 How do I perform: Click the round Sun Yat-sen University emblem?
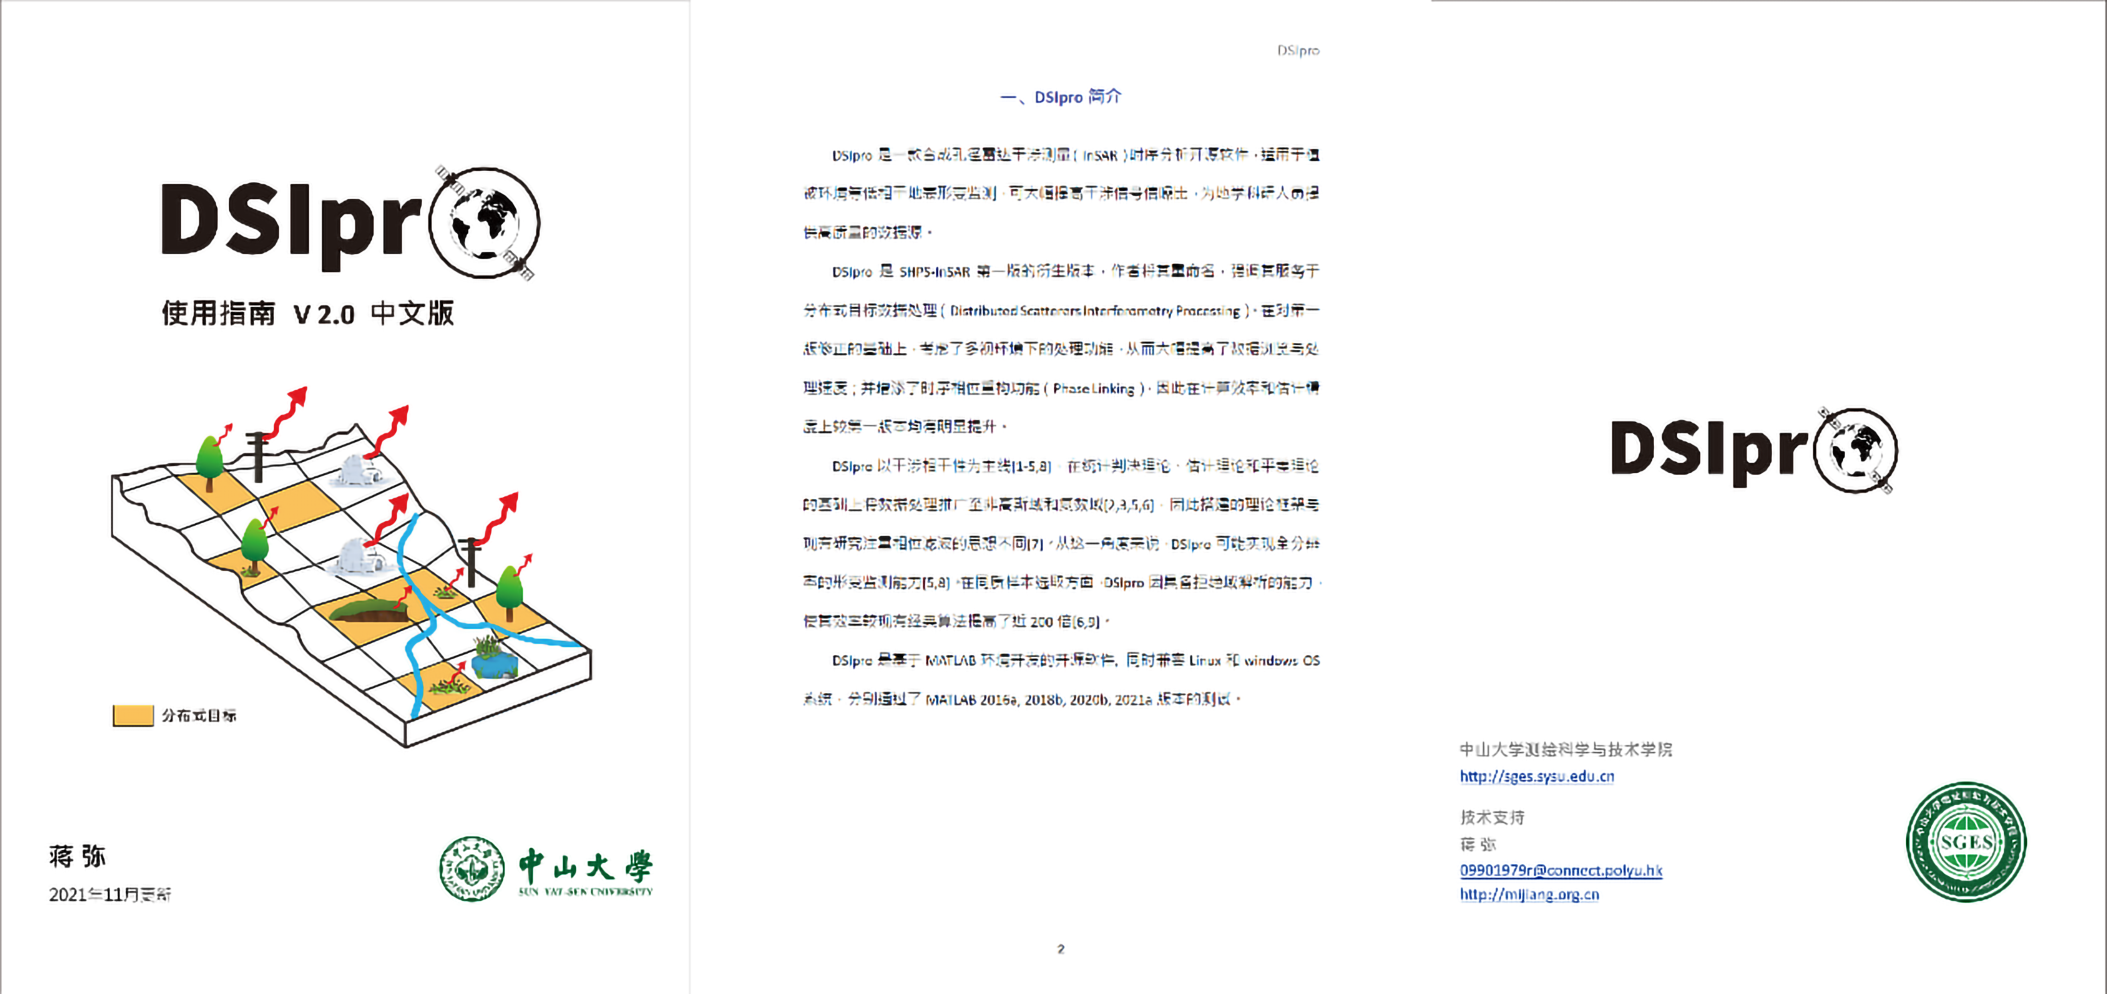pyautogui.click(x=472, y=868)
